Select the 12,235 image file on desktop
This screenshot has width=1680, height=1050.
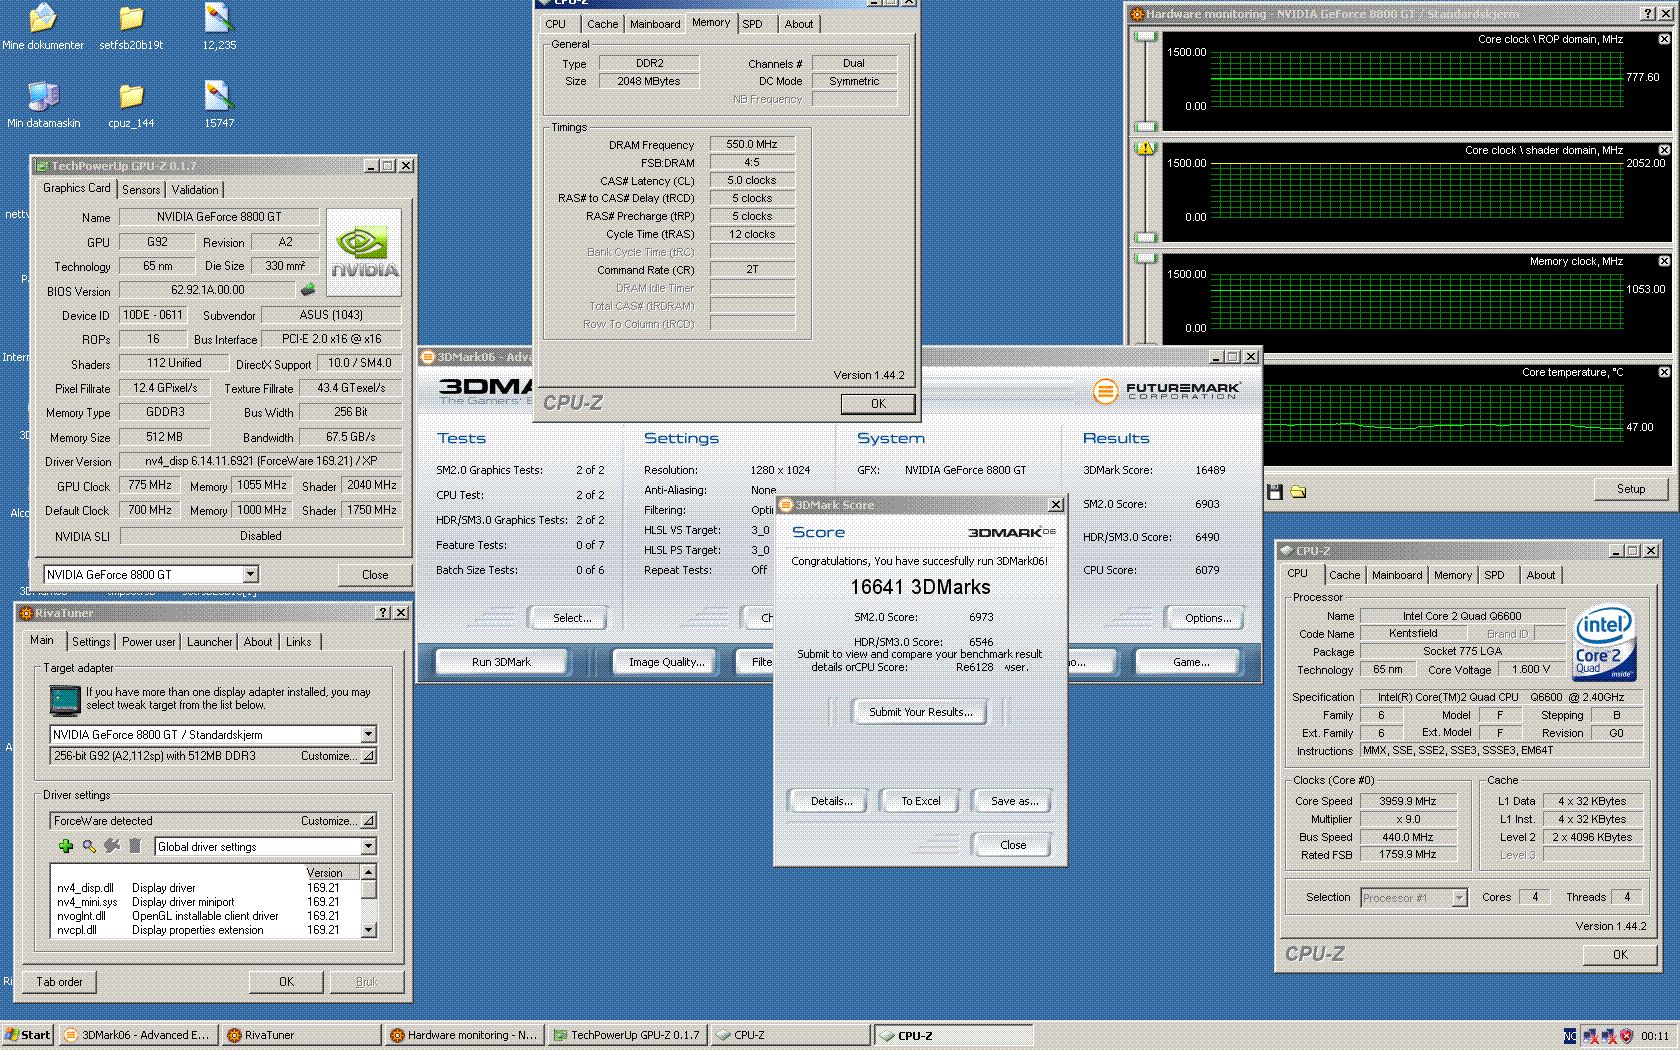coord(219,27)
